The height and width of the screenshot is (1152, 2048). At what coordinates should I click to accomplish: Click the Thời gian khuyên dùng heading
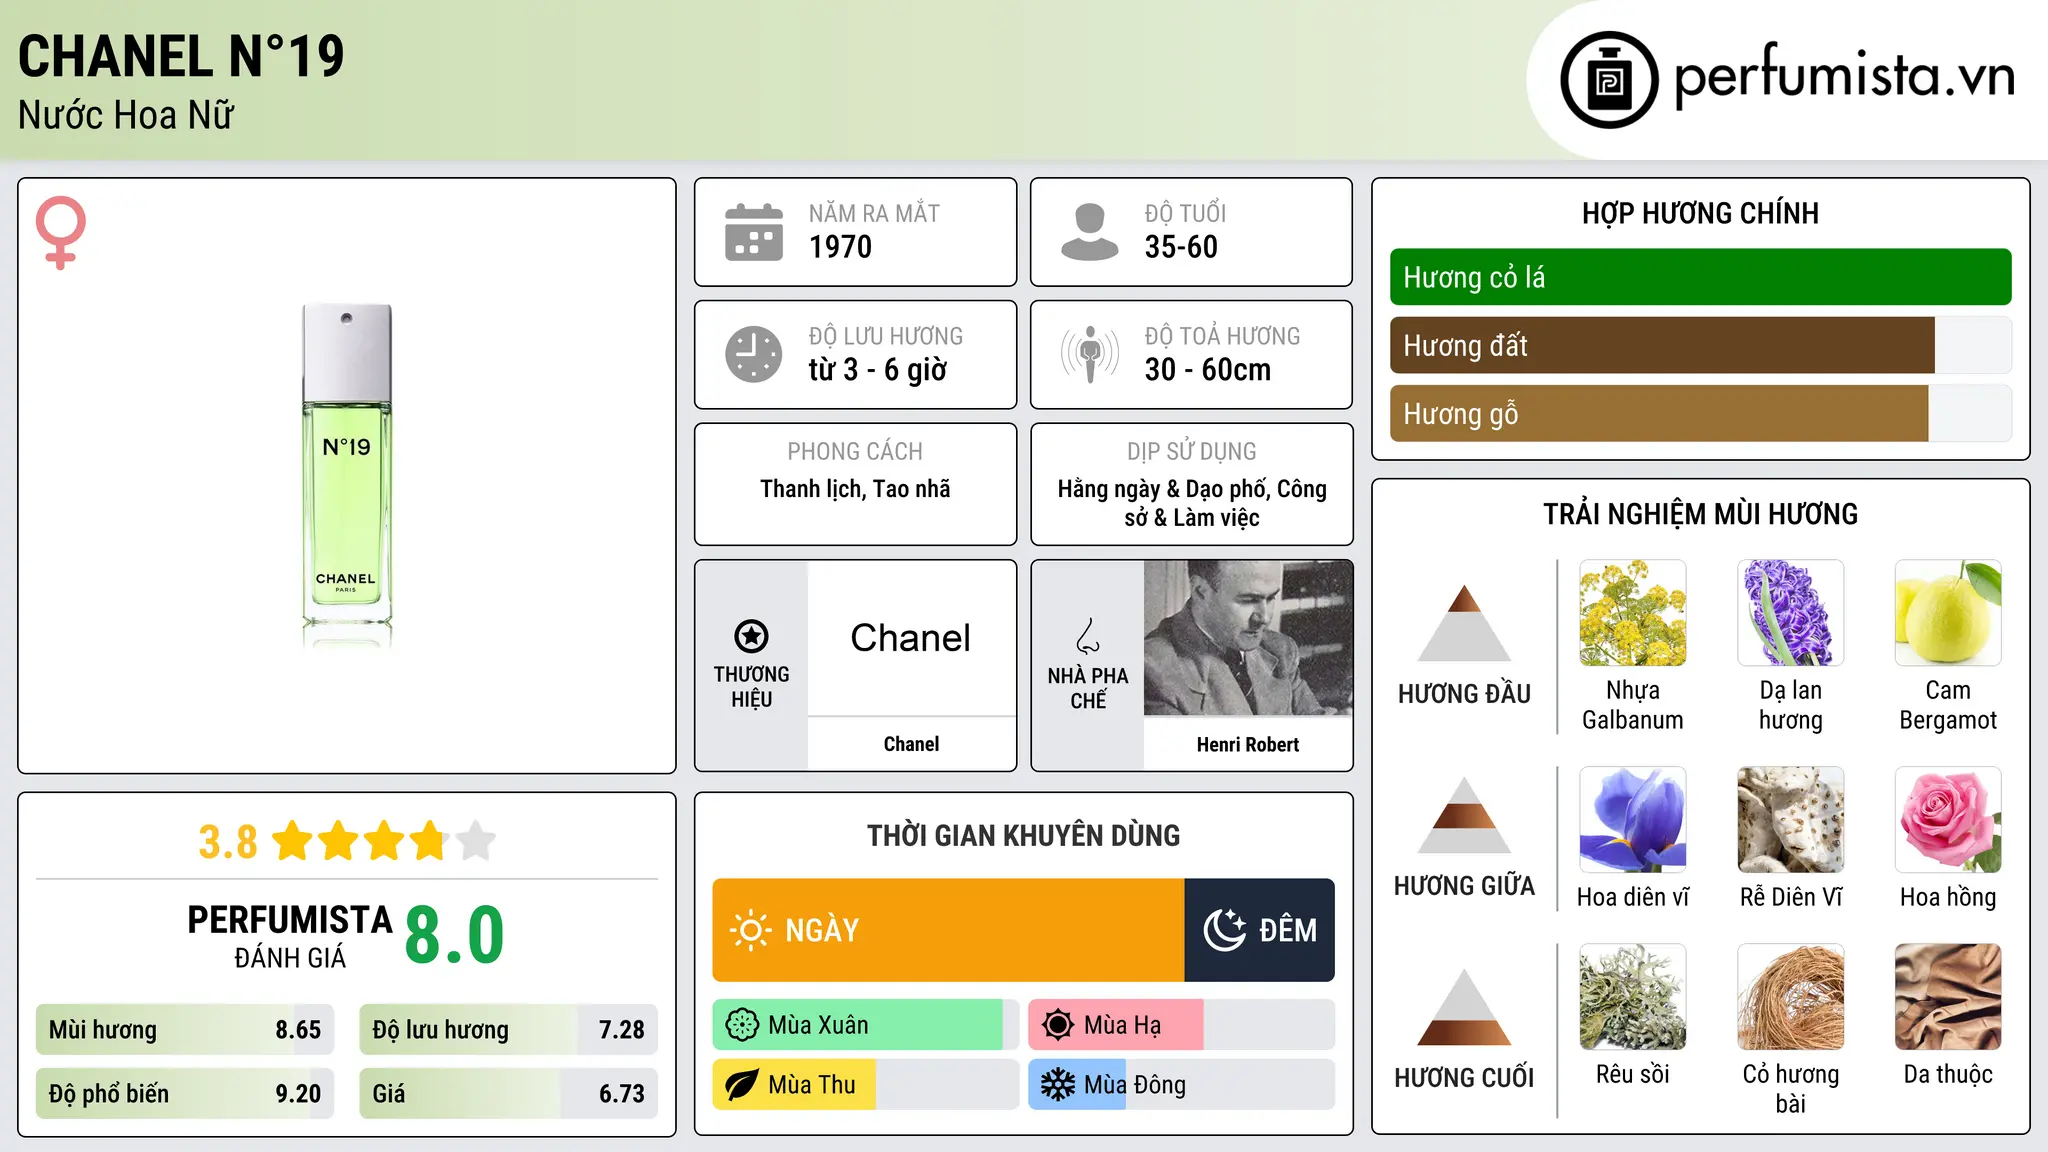coord(1023,835)
